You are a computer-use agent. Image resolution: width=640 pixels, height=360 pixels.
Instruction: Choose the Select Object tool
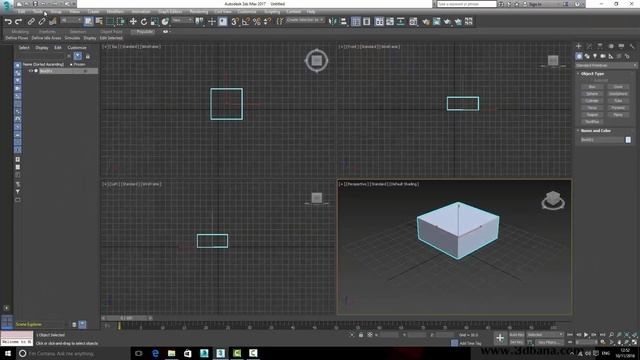pyautogui.click(x=89, y=22)
